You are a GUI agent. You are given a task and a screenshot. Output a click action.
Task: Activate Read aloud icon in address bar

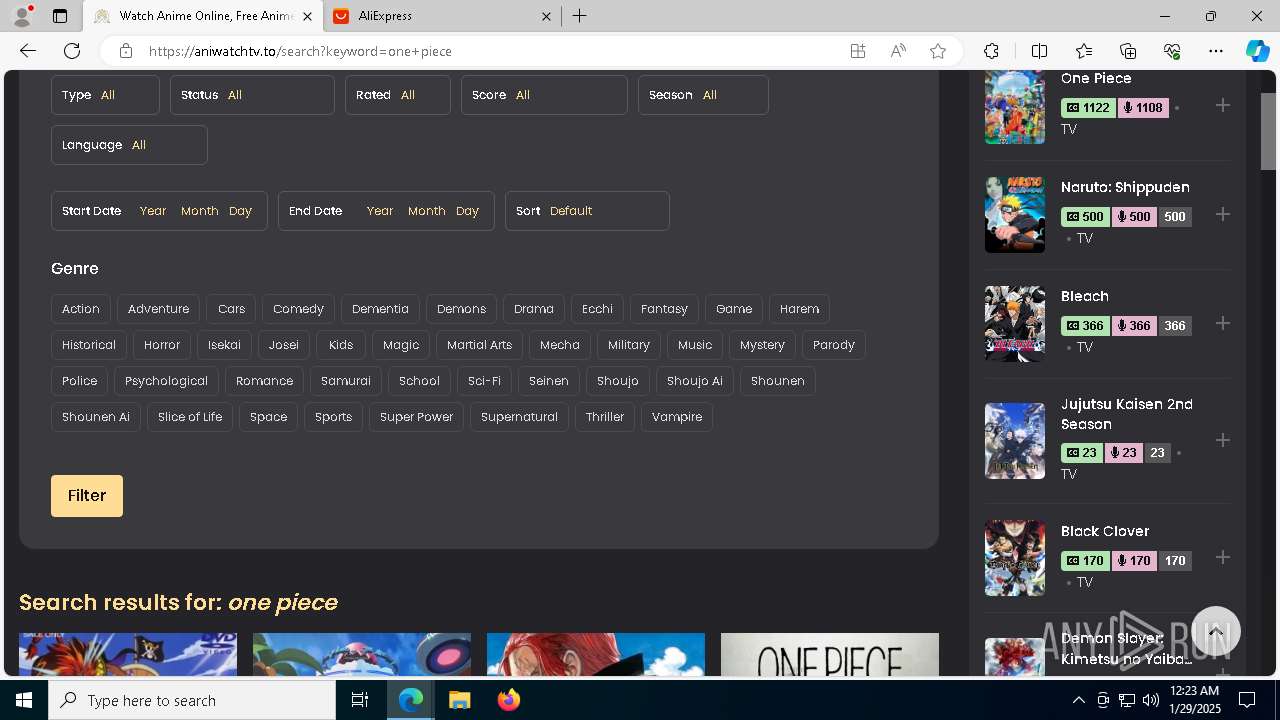tap(898, 51)
